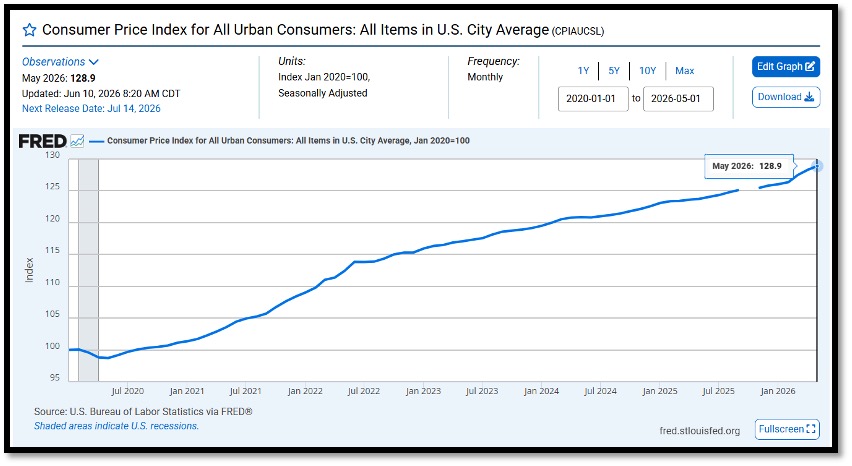Click the start date field 2020-01-01

pos(593,99)
